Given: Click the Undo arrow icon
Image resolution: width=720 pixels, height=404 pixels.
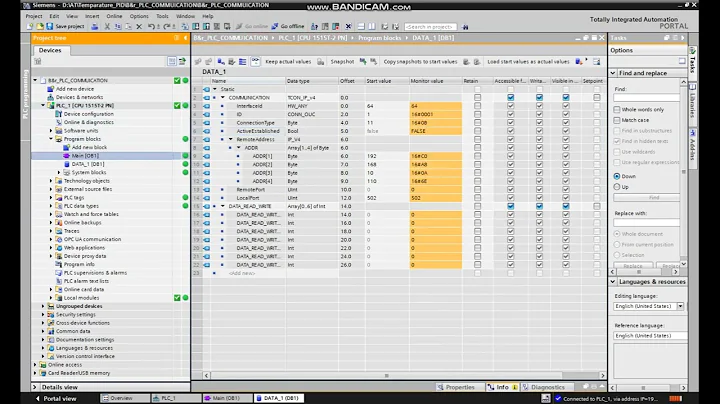Looking at the screenshot, I should (x=151, y=26).
